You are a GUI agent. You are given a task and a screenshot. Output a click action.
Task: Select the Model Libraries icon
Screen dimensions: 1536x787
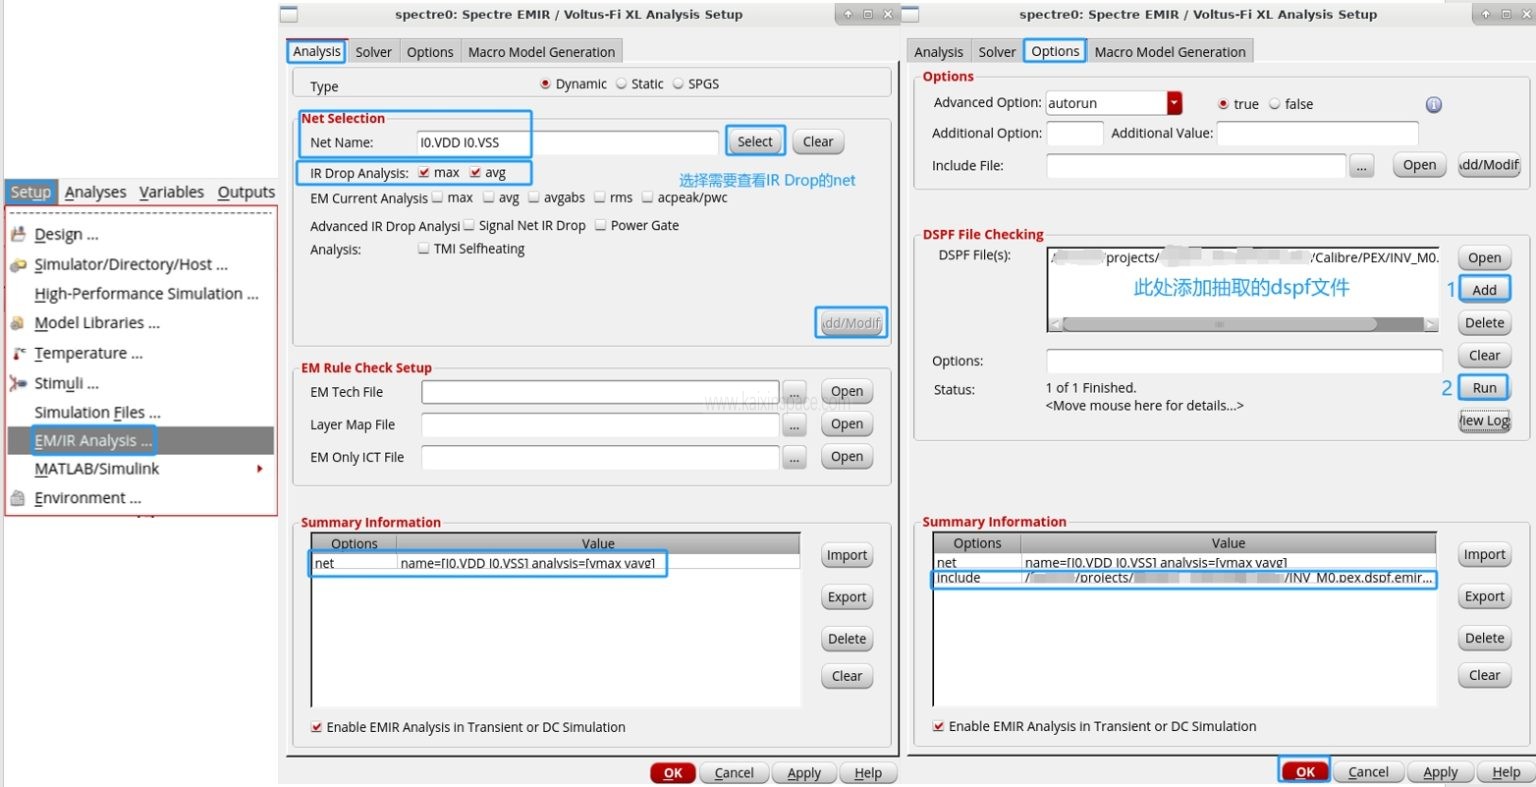18,322
